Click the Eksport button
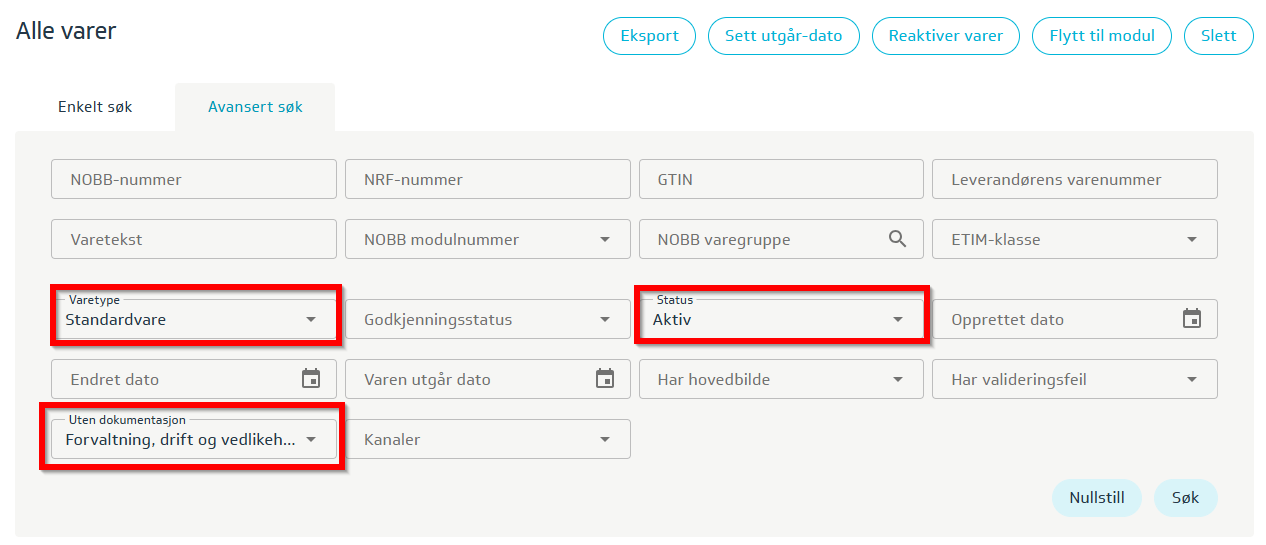Image resolution: width=1266 pixels, height=545 pixels. [x=649, y=36]
